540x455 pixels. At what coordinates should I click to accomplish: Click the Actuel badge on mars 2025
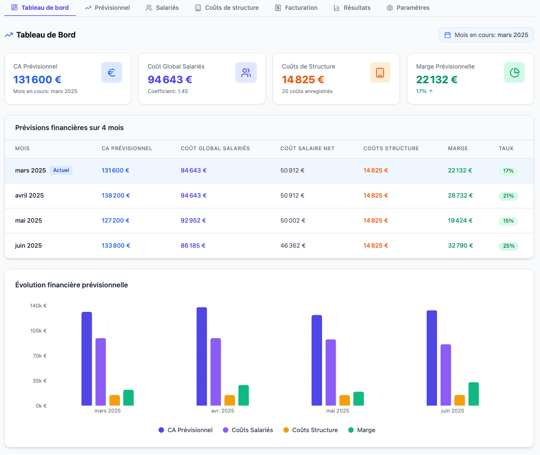coord(61,170)
